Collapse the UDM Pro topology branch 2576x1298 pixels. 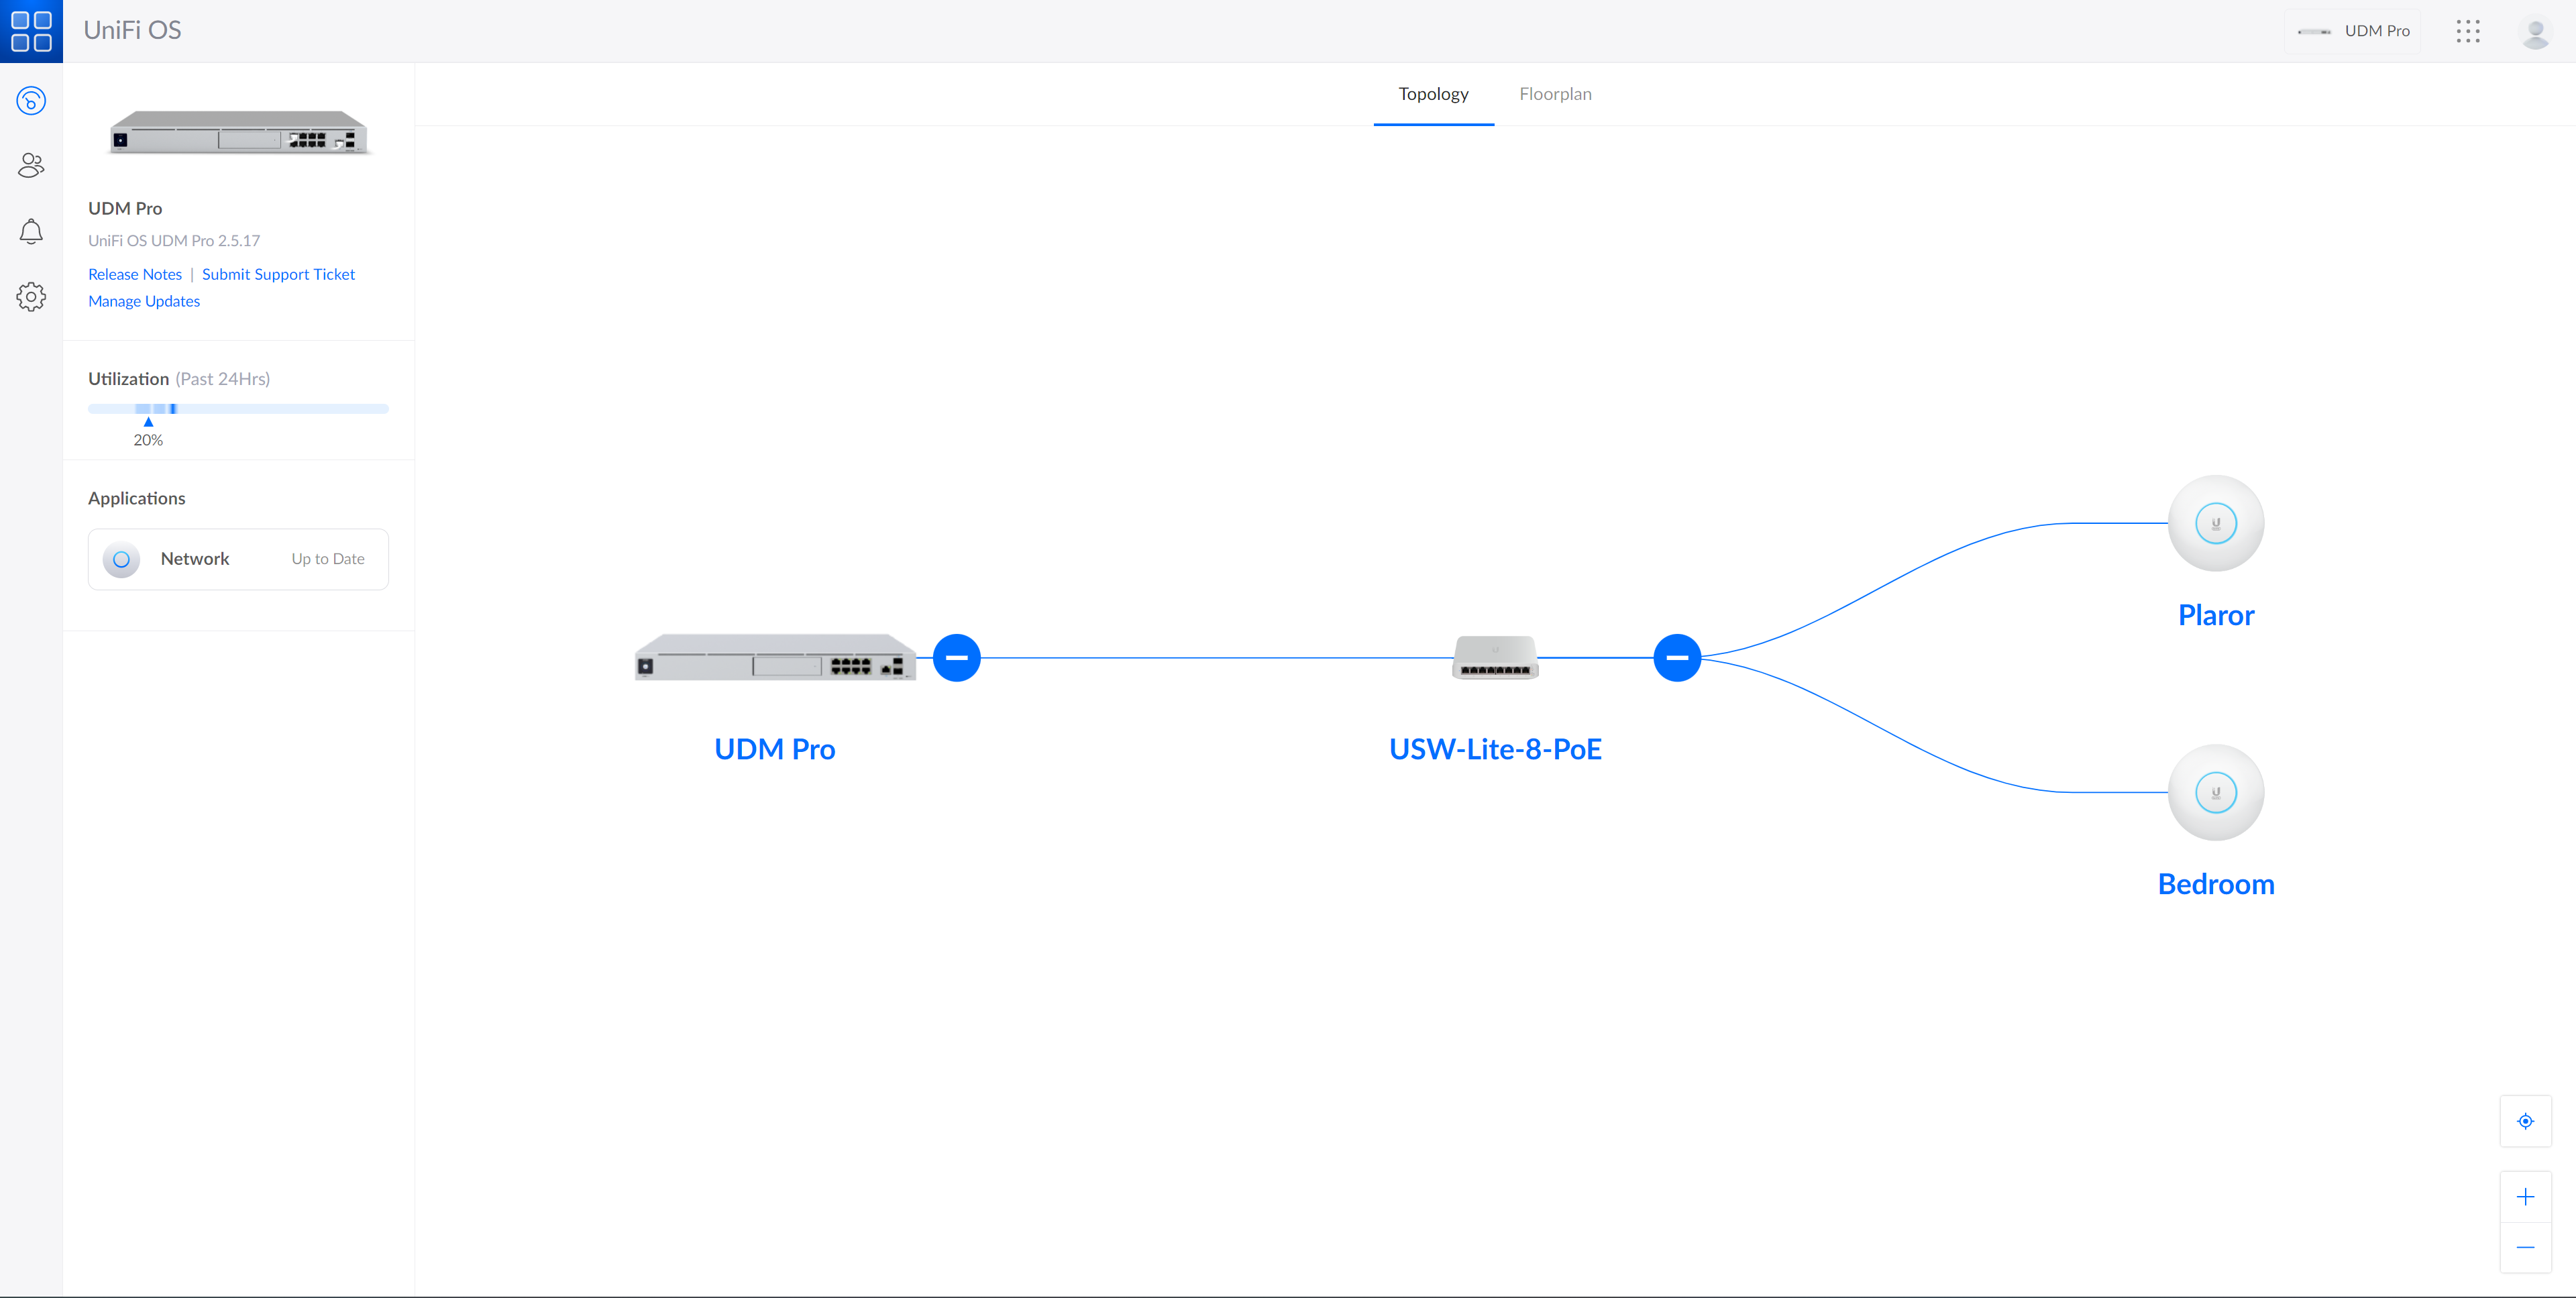tap(957, 657)
